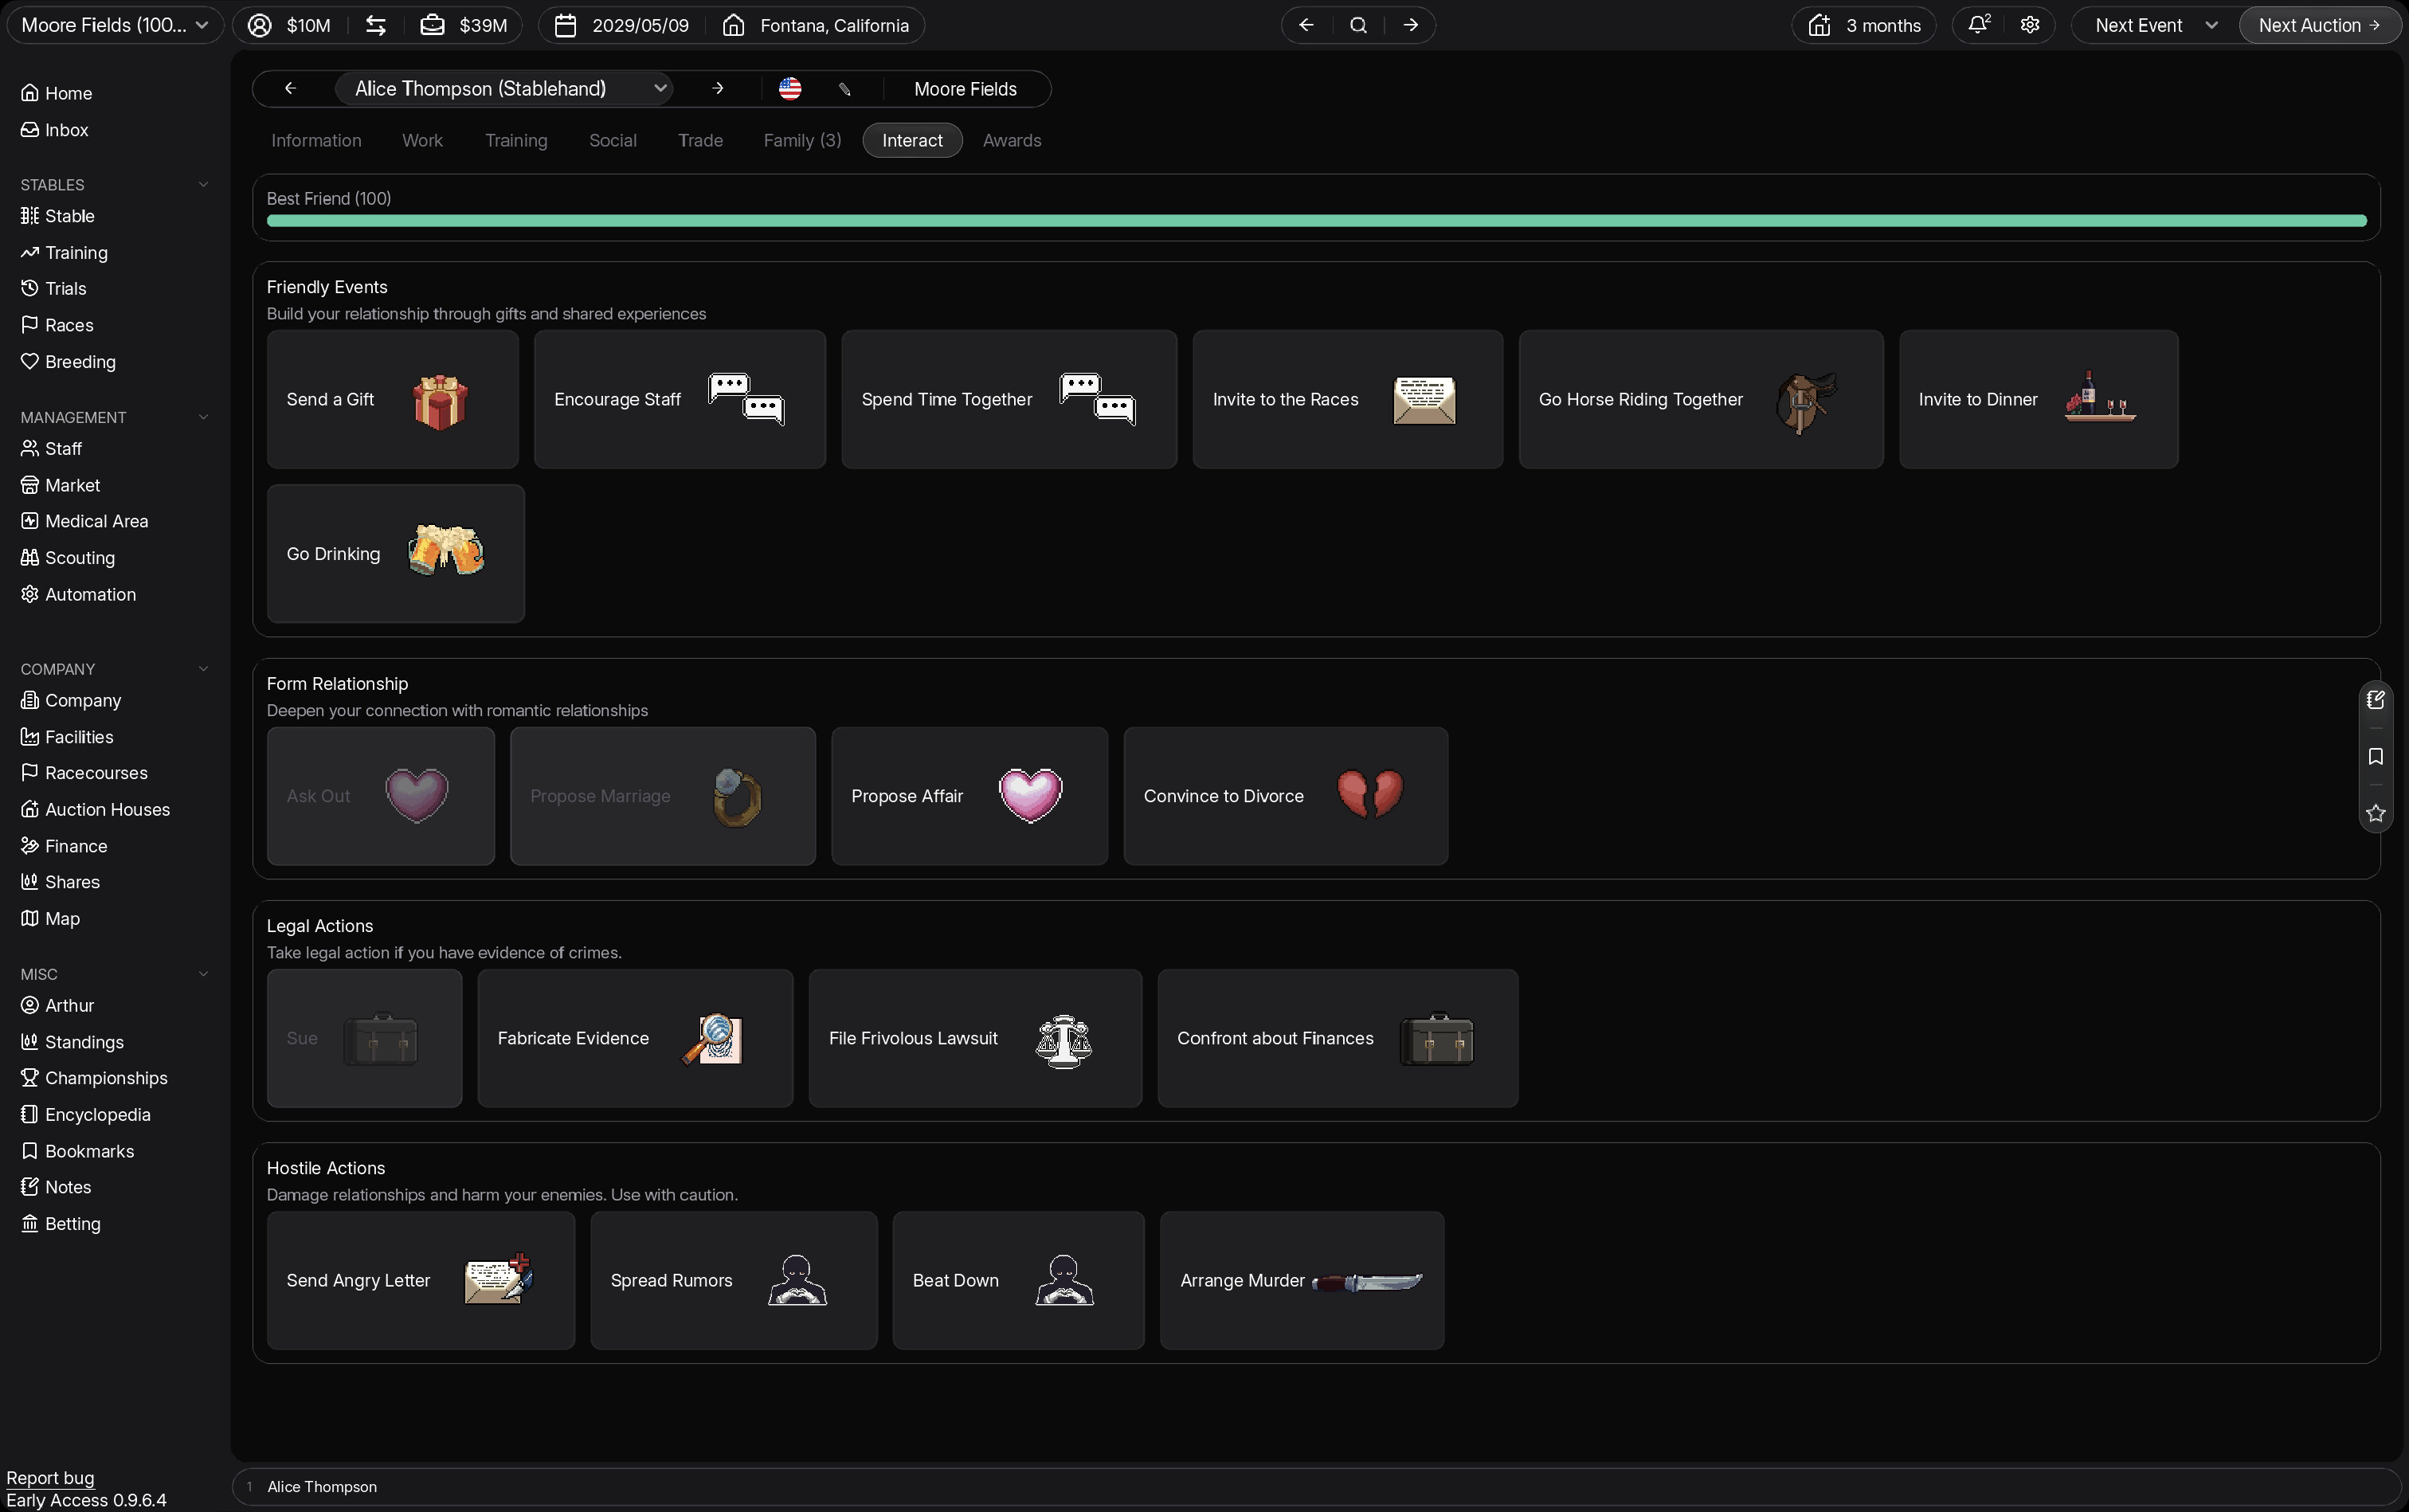Switch to the Work tab
This screenshot has height=1512, width=2409.
422,140
